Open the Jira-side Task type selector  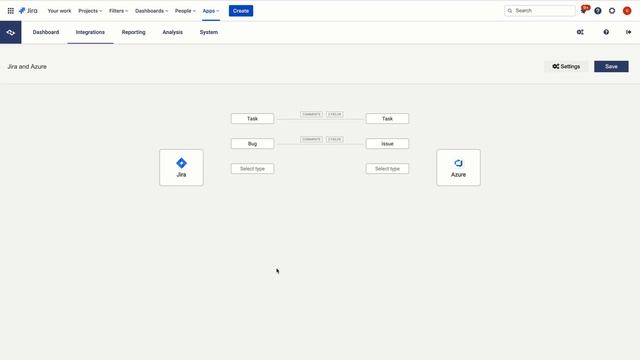pyautogui.click(x=252, y=119)
